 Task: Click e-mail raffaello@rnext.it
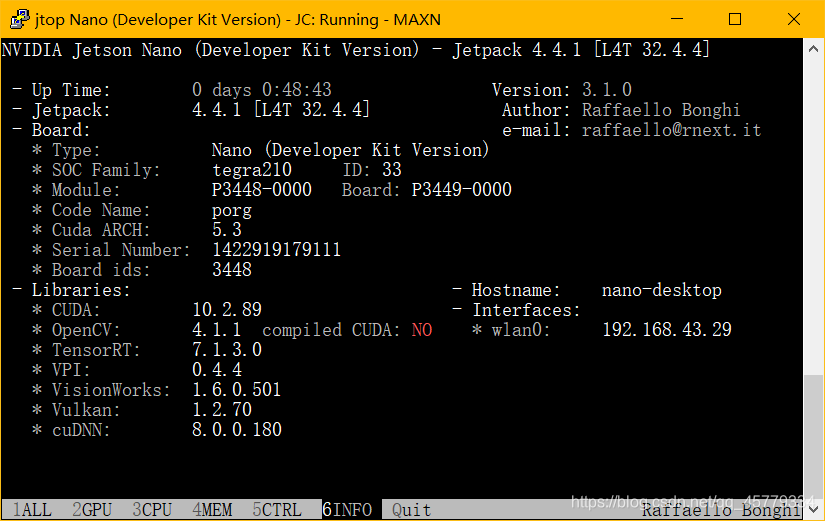point(671,130)
